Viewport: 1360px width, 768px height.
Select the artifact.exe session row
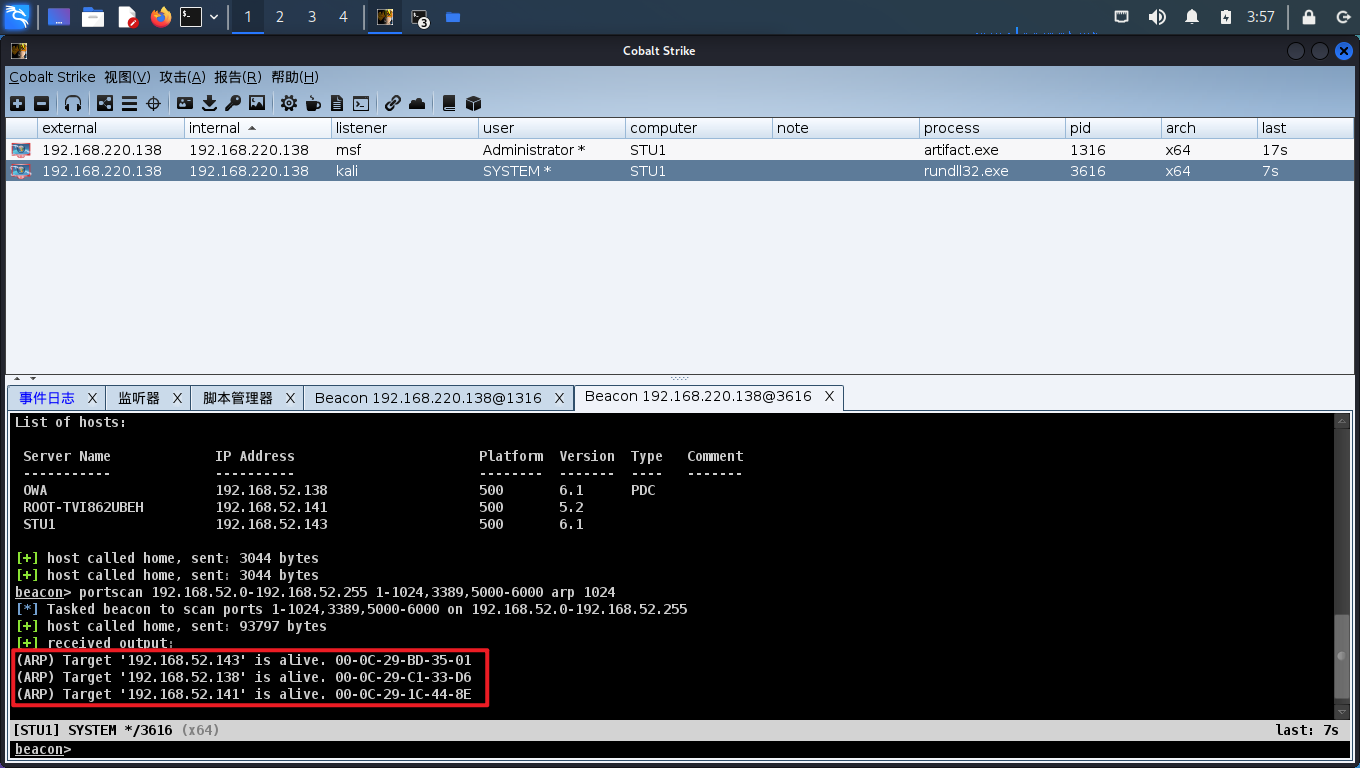[680, 150]
